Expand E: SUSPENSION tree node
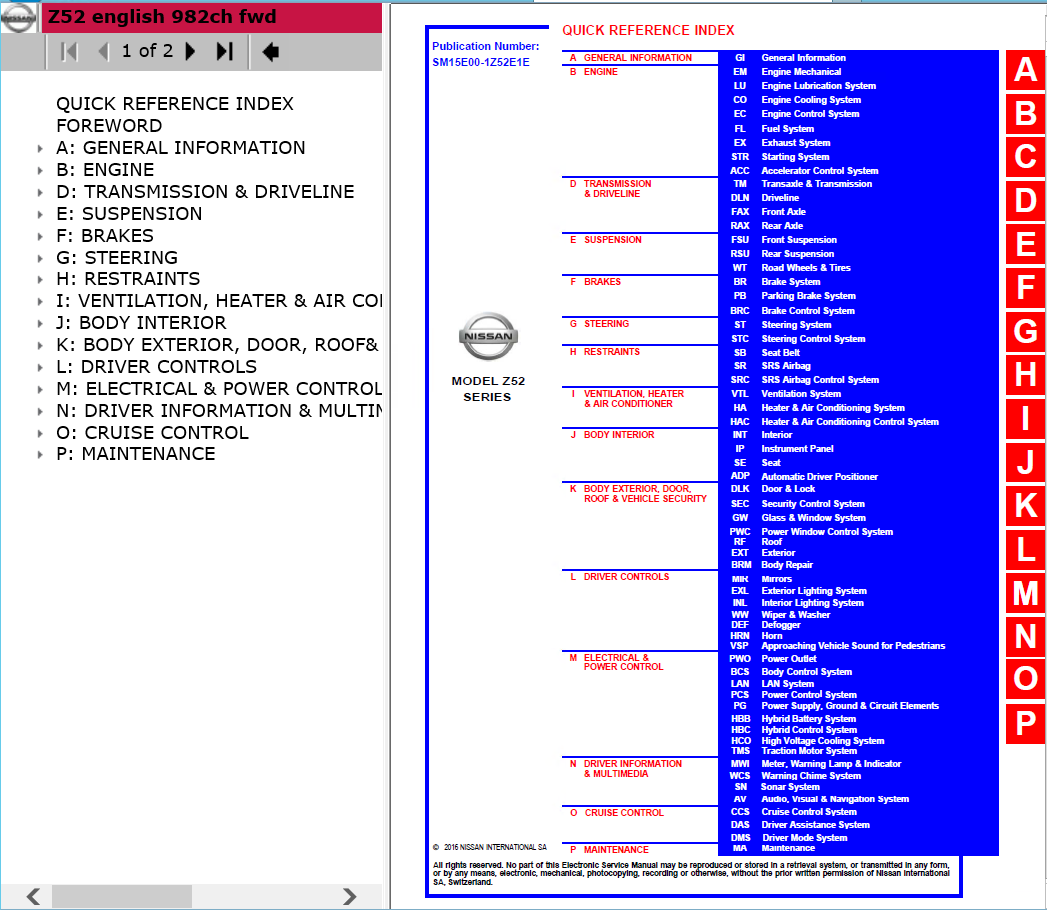 pos(40,214)
